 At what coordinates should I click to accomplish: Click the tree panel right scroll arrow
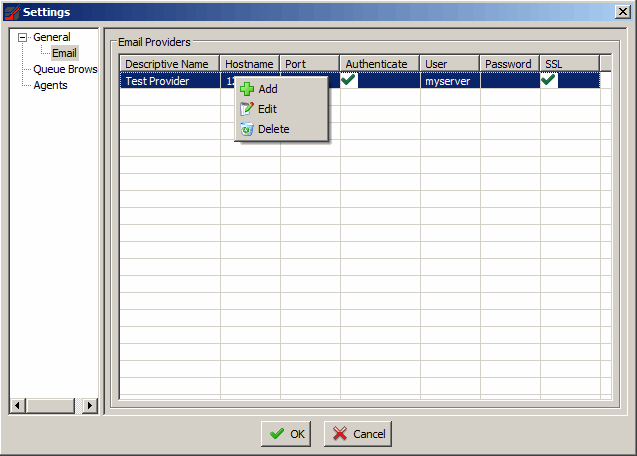click(x=90, y=405)
